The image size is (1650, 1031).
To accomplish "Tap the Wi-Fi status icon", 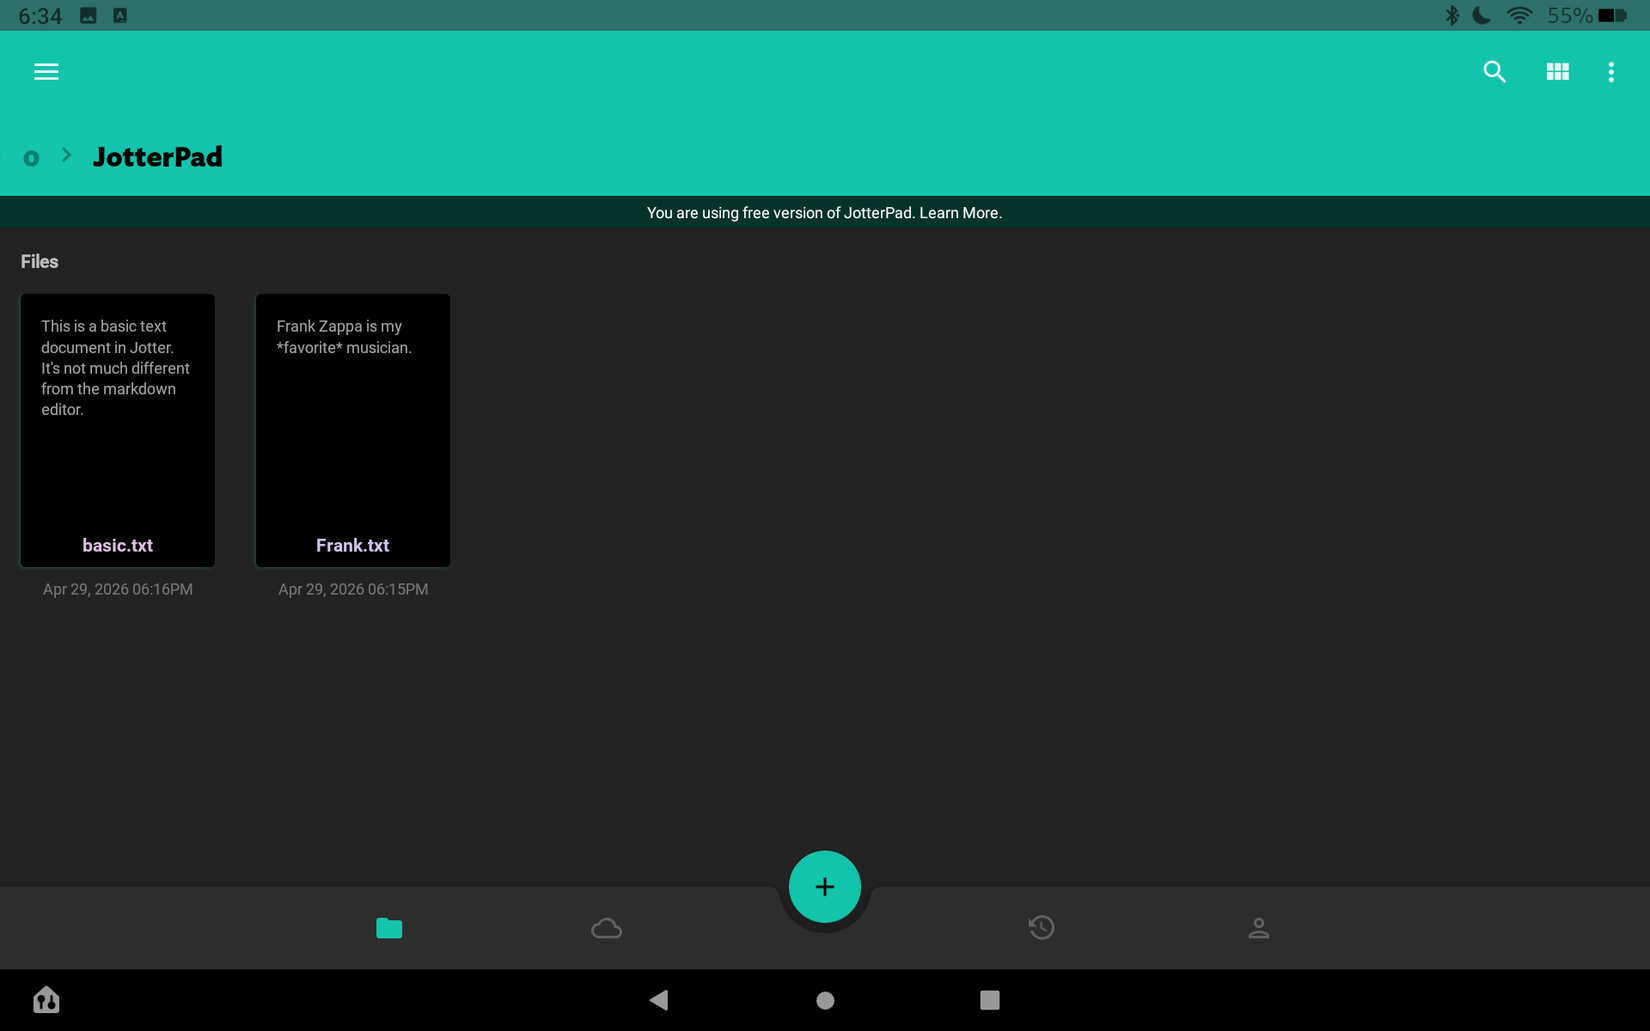I will click(x=1519, y=16).
